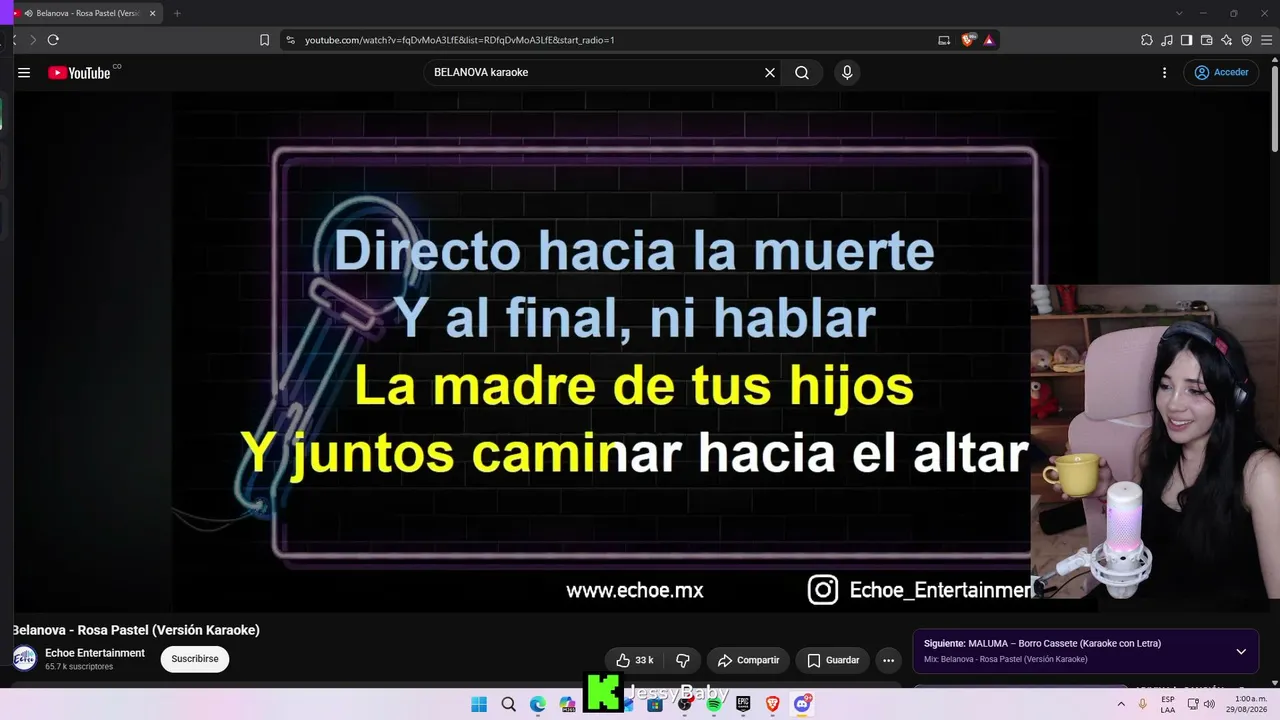Open Epic Games Launcher from taskbar
Screen dimensions: 1280x720
[x=743, y=704]
